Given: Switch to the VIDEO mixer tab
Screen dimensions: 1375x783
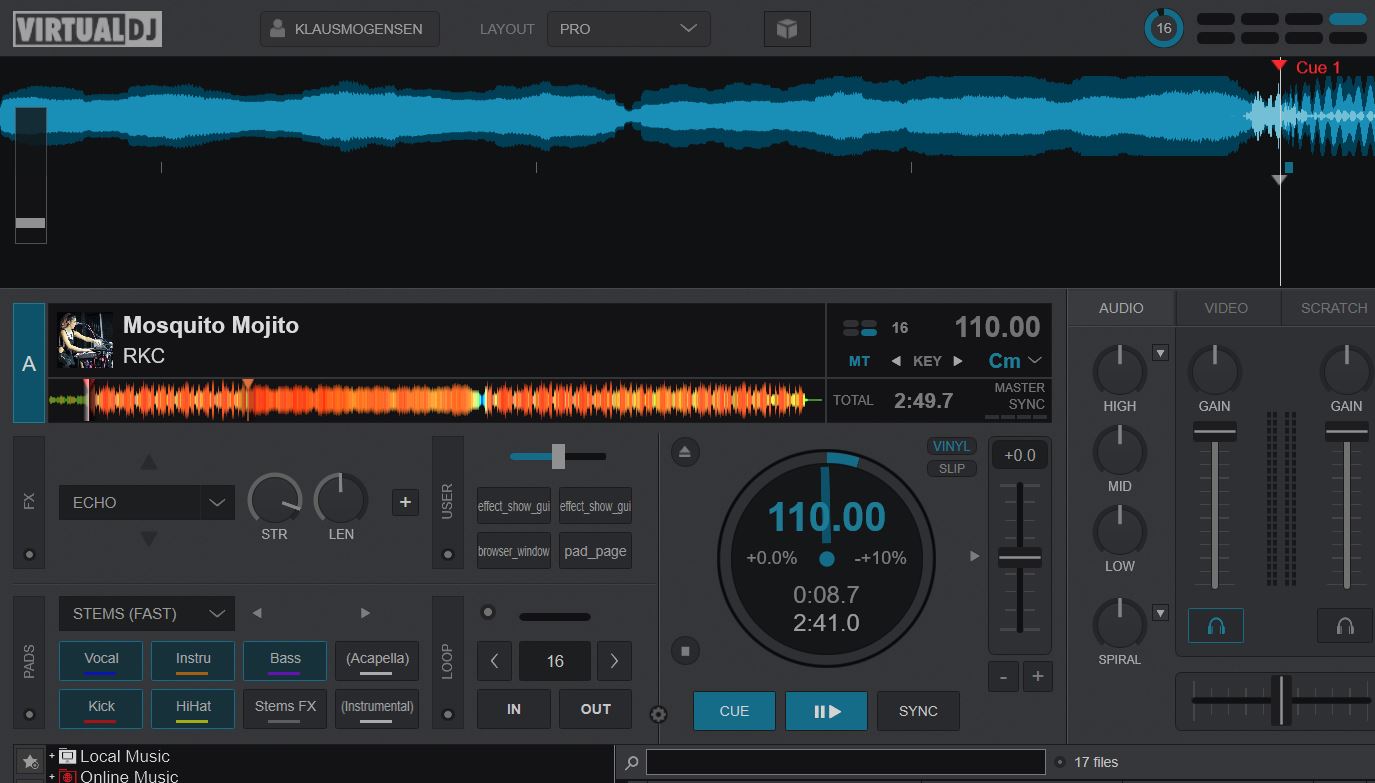Looking at the screenshot, I should (1226, 308).
